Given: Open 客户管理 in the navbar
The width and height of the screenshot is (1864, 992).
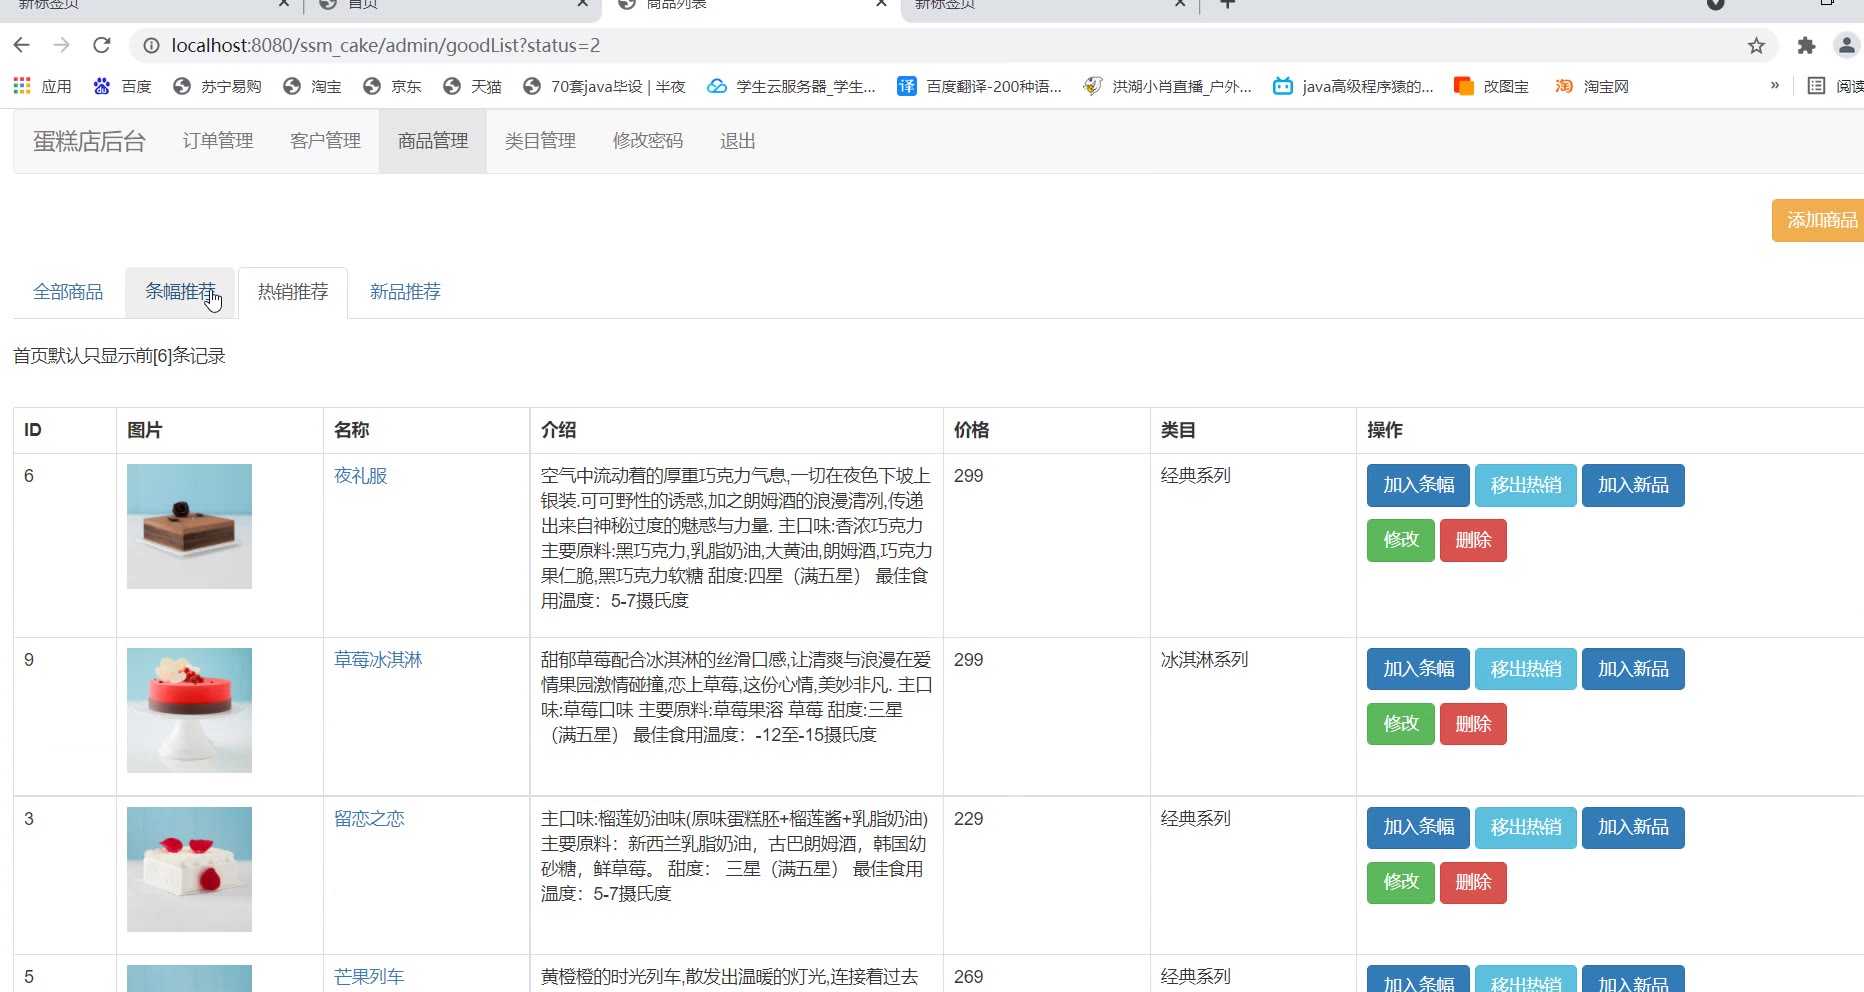Looking at the screenshot, I should point(325,141).
